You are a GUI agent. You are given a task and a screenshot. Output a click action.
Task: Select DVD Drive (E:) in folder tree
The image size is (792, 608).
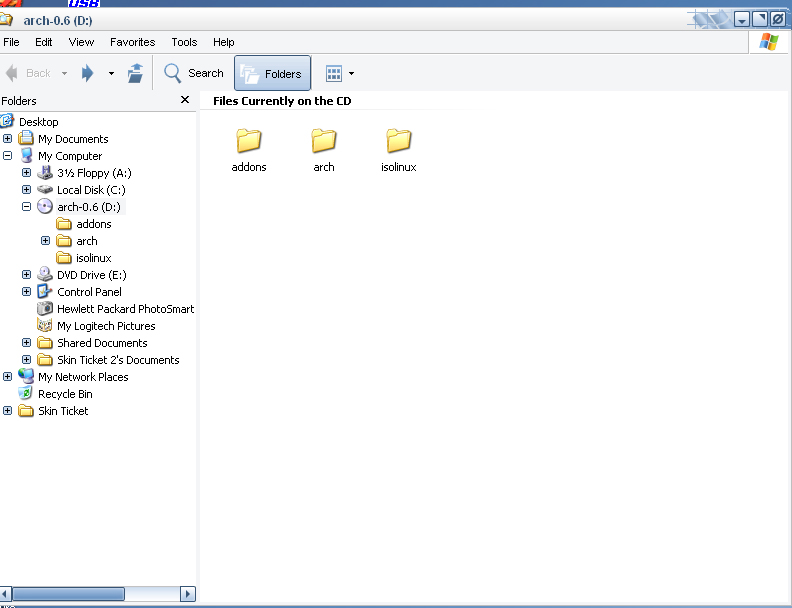pos(91,275)
